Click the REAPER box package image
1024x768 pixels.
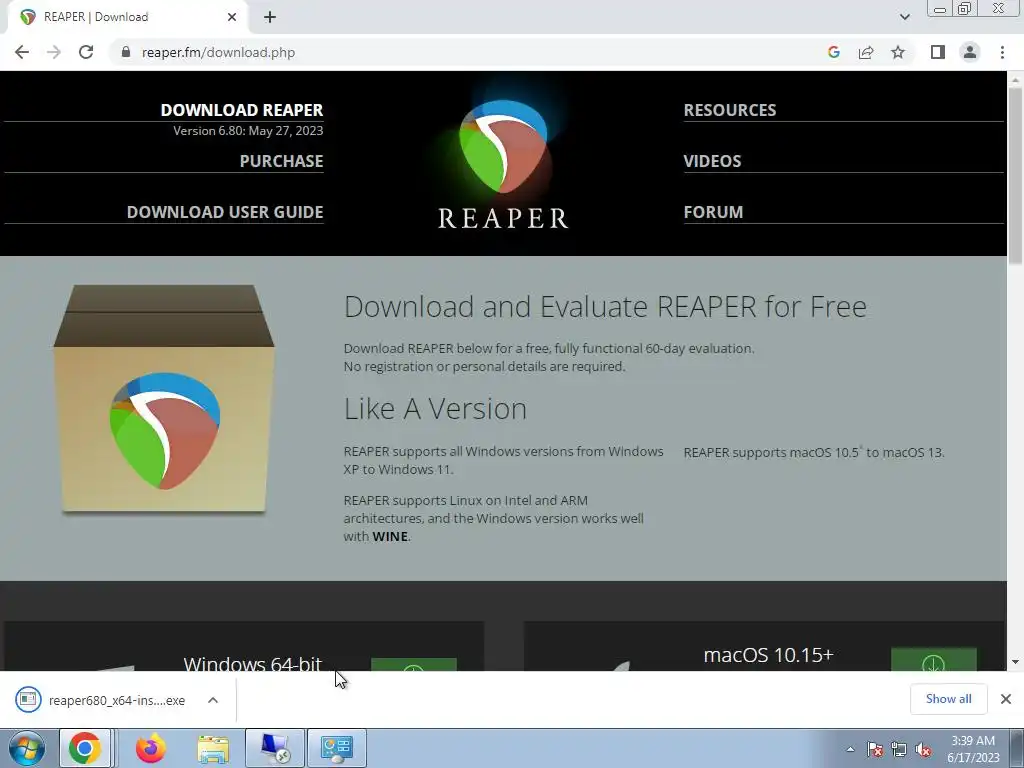[x=164, y=400]
